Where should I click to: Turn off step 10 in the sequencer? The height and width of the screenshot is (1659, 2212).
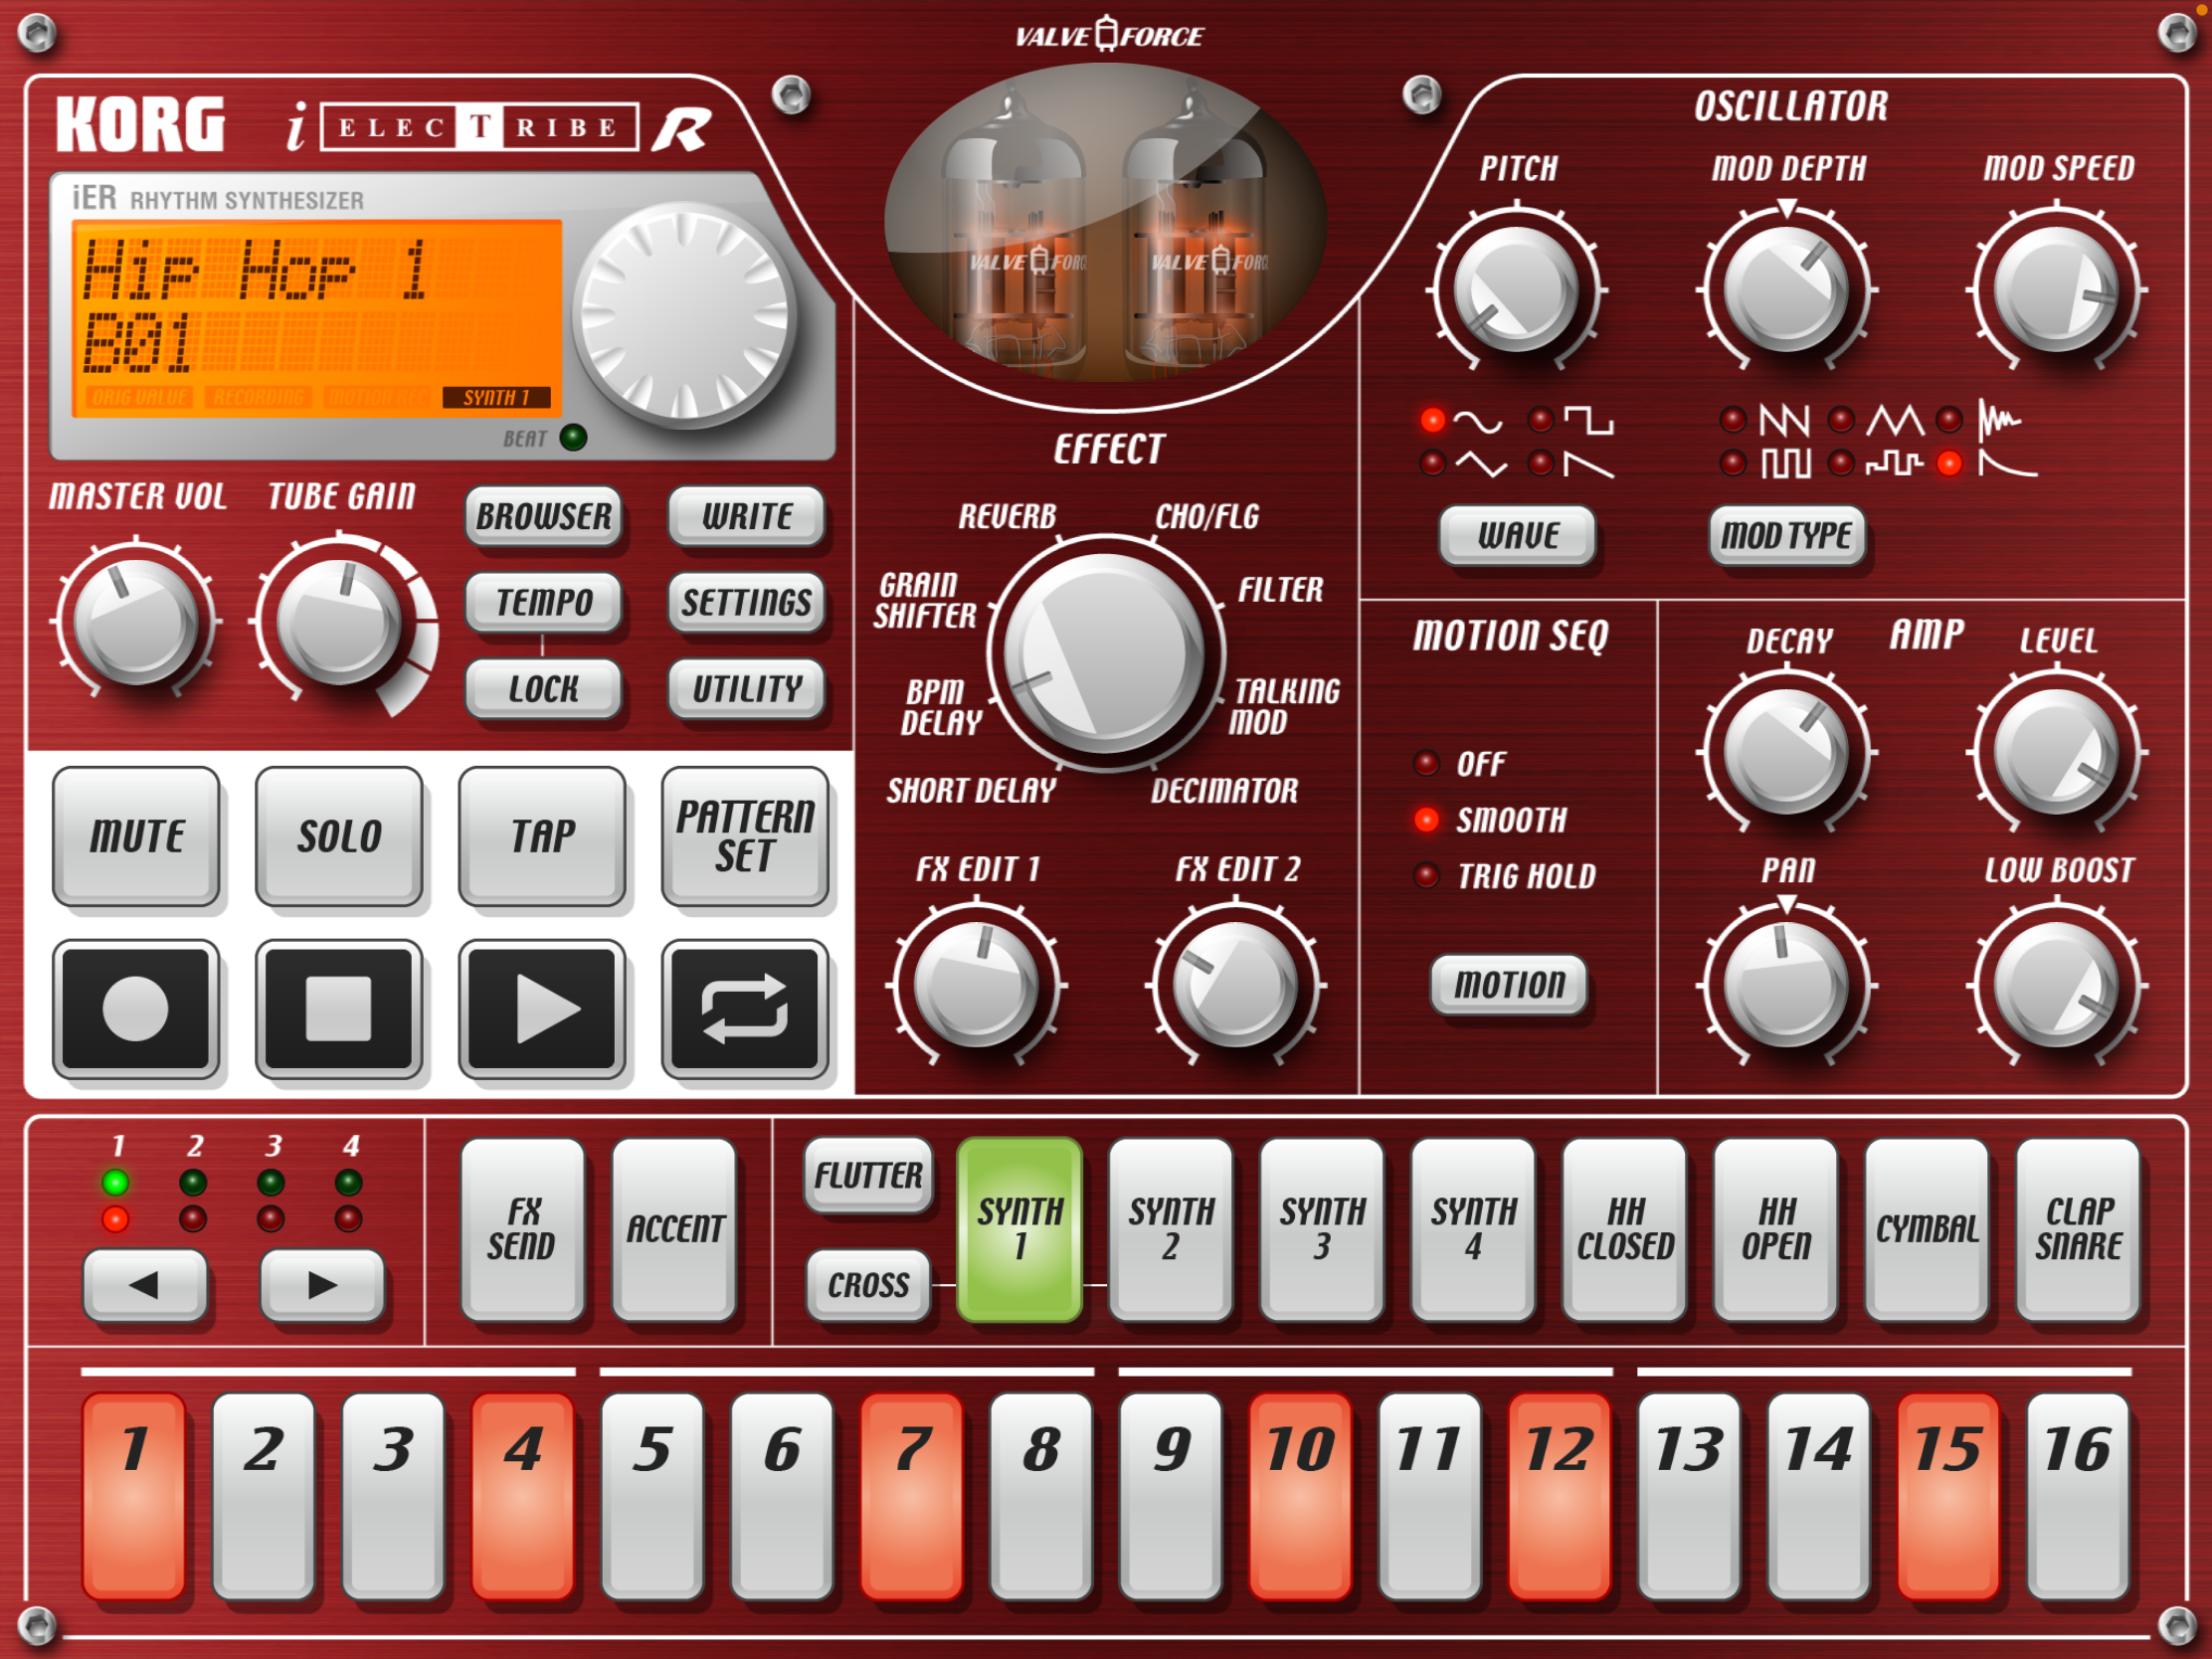(x=1300, y=1495)
